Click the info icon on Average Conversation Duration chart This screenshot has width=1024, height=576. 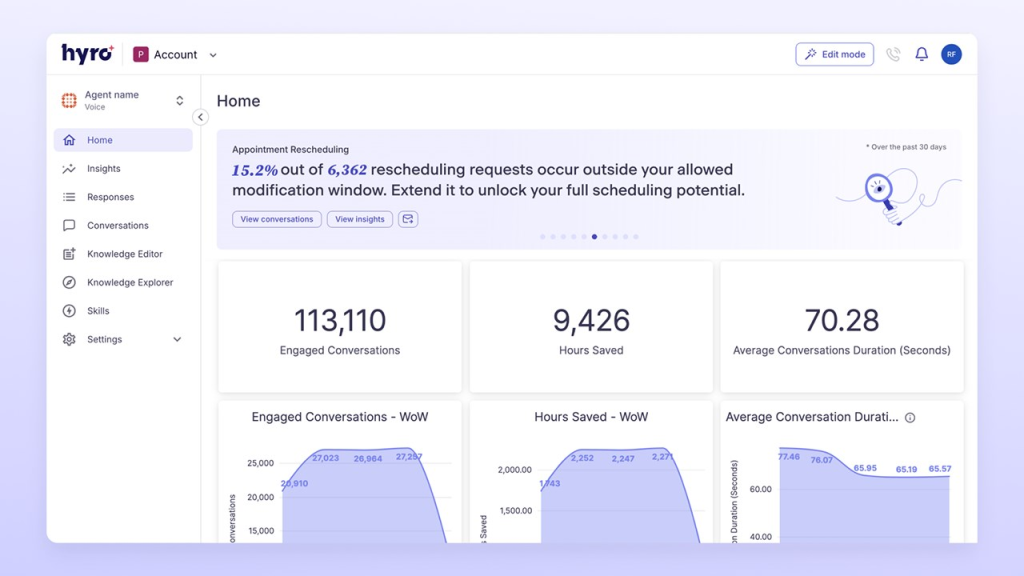[x=909, y=417]
